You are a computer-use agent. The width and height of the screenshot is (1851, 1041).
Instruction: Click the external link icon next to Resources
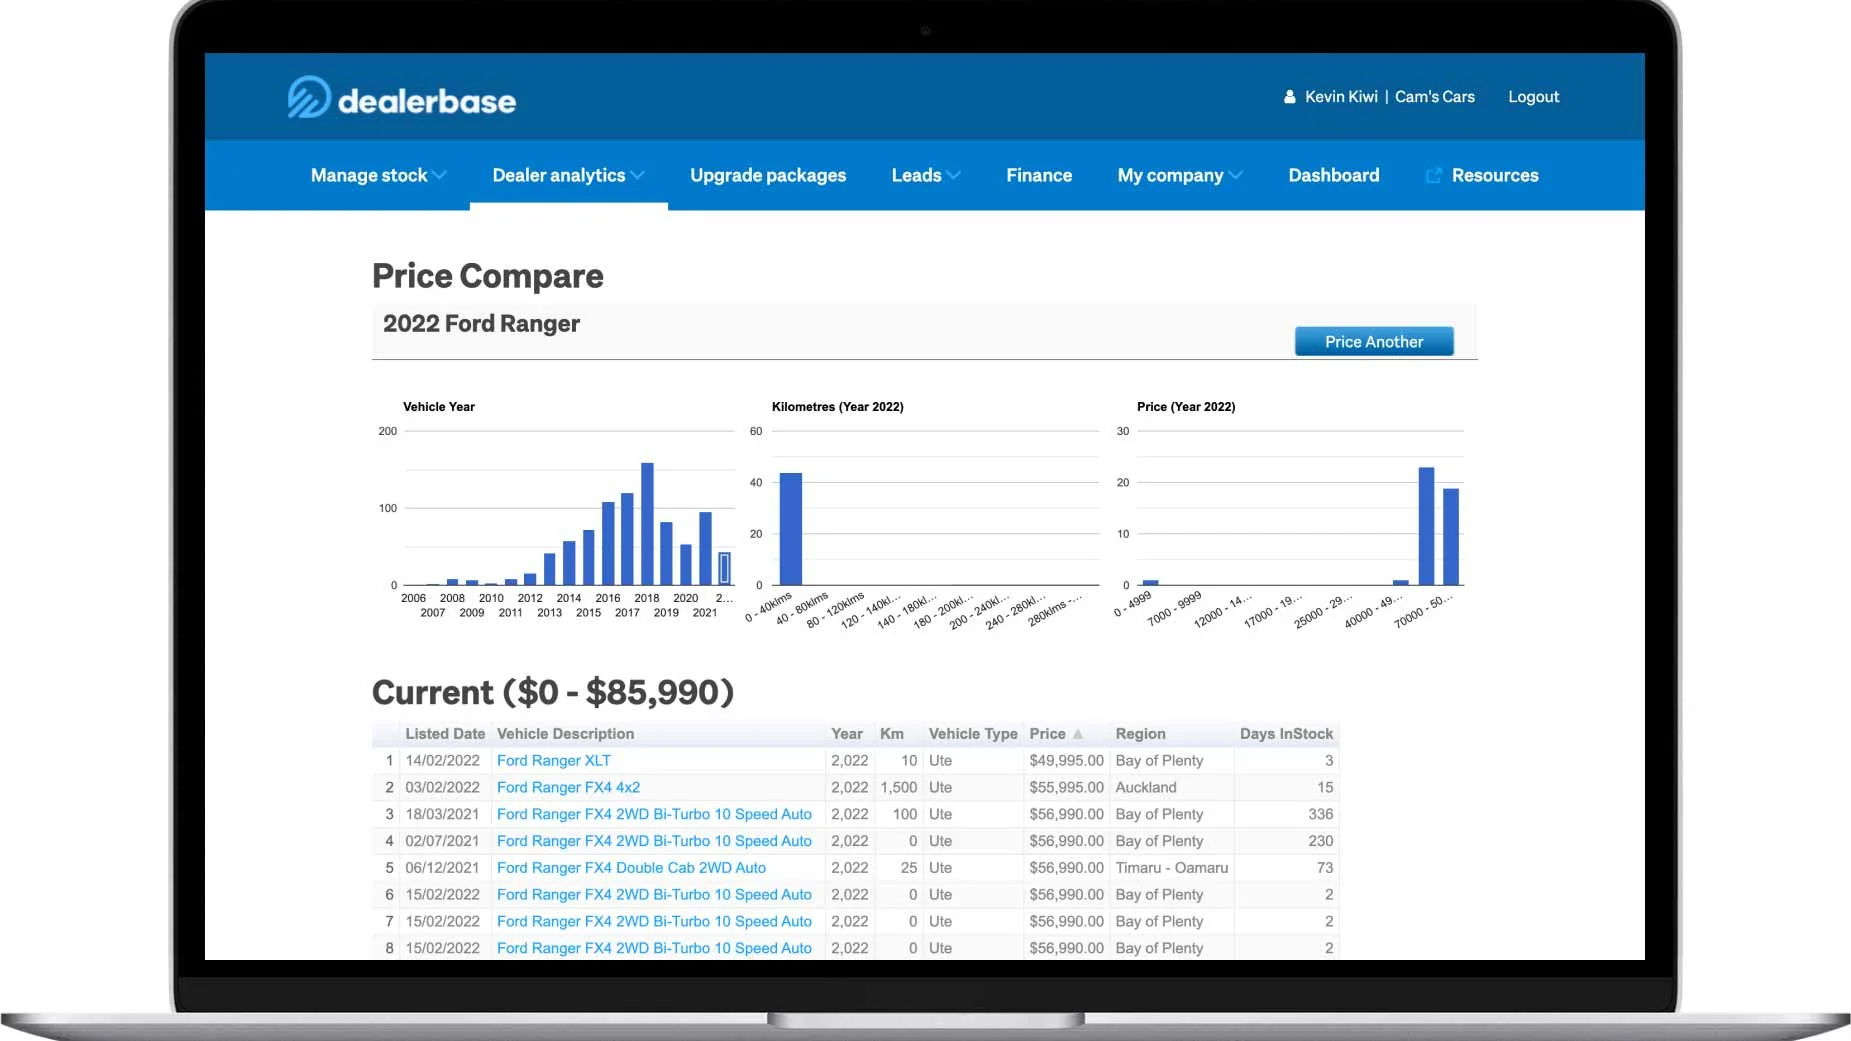[1433, 176]
